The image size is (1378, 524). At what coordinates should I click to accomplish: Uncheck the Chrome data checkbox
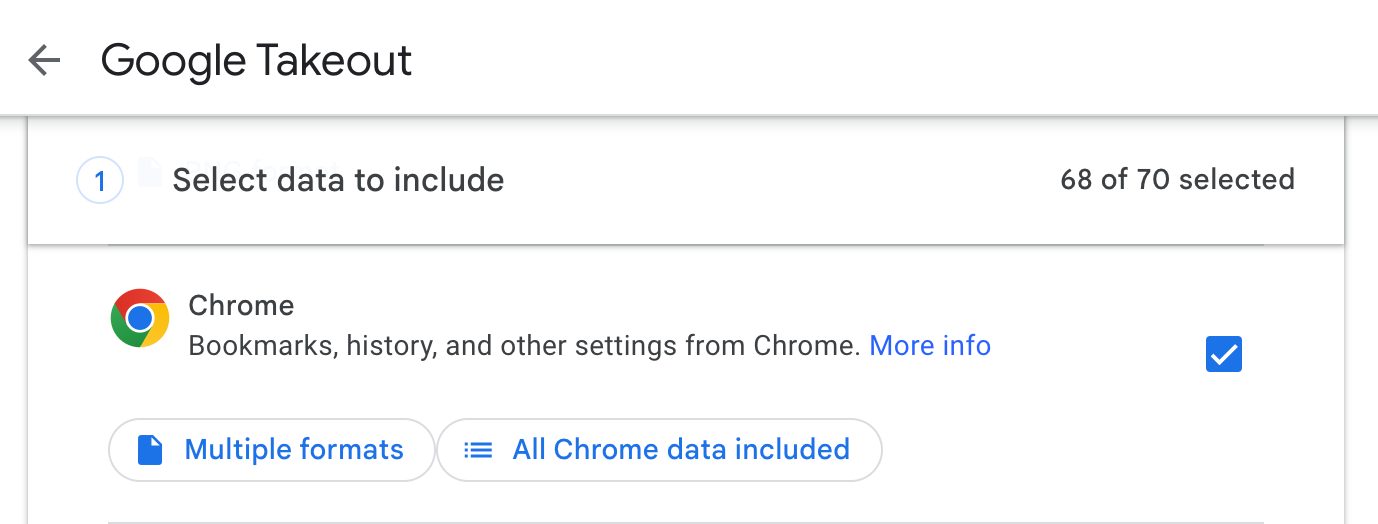coord(1224,354)
